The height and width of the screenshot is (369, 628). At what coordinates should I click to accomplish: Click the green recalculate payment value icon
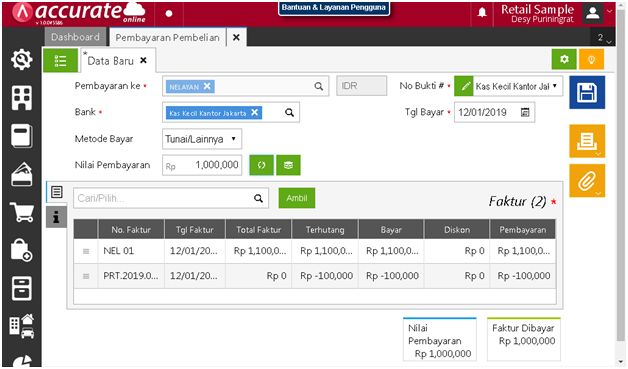pyautogui.click(x=261, y=165)
